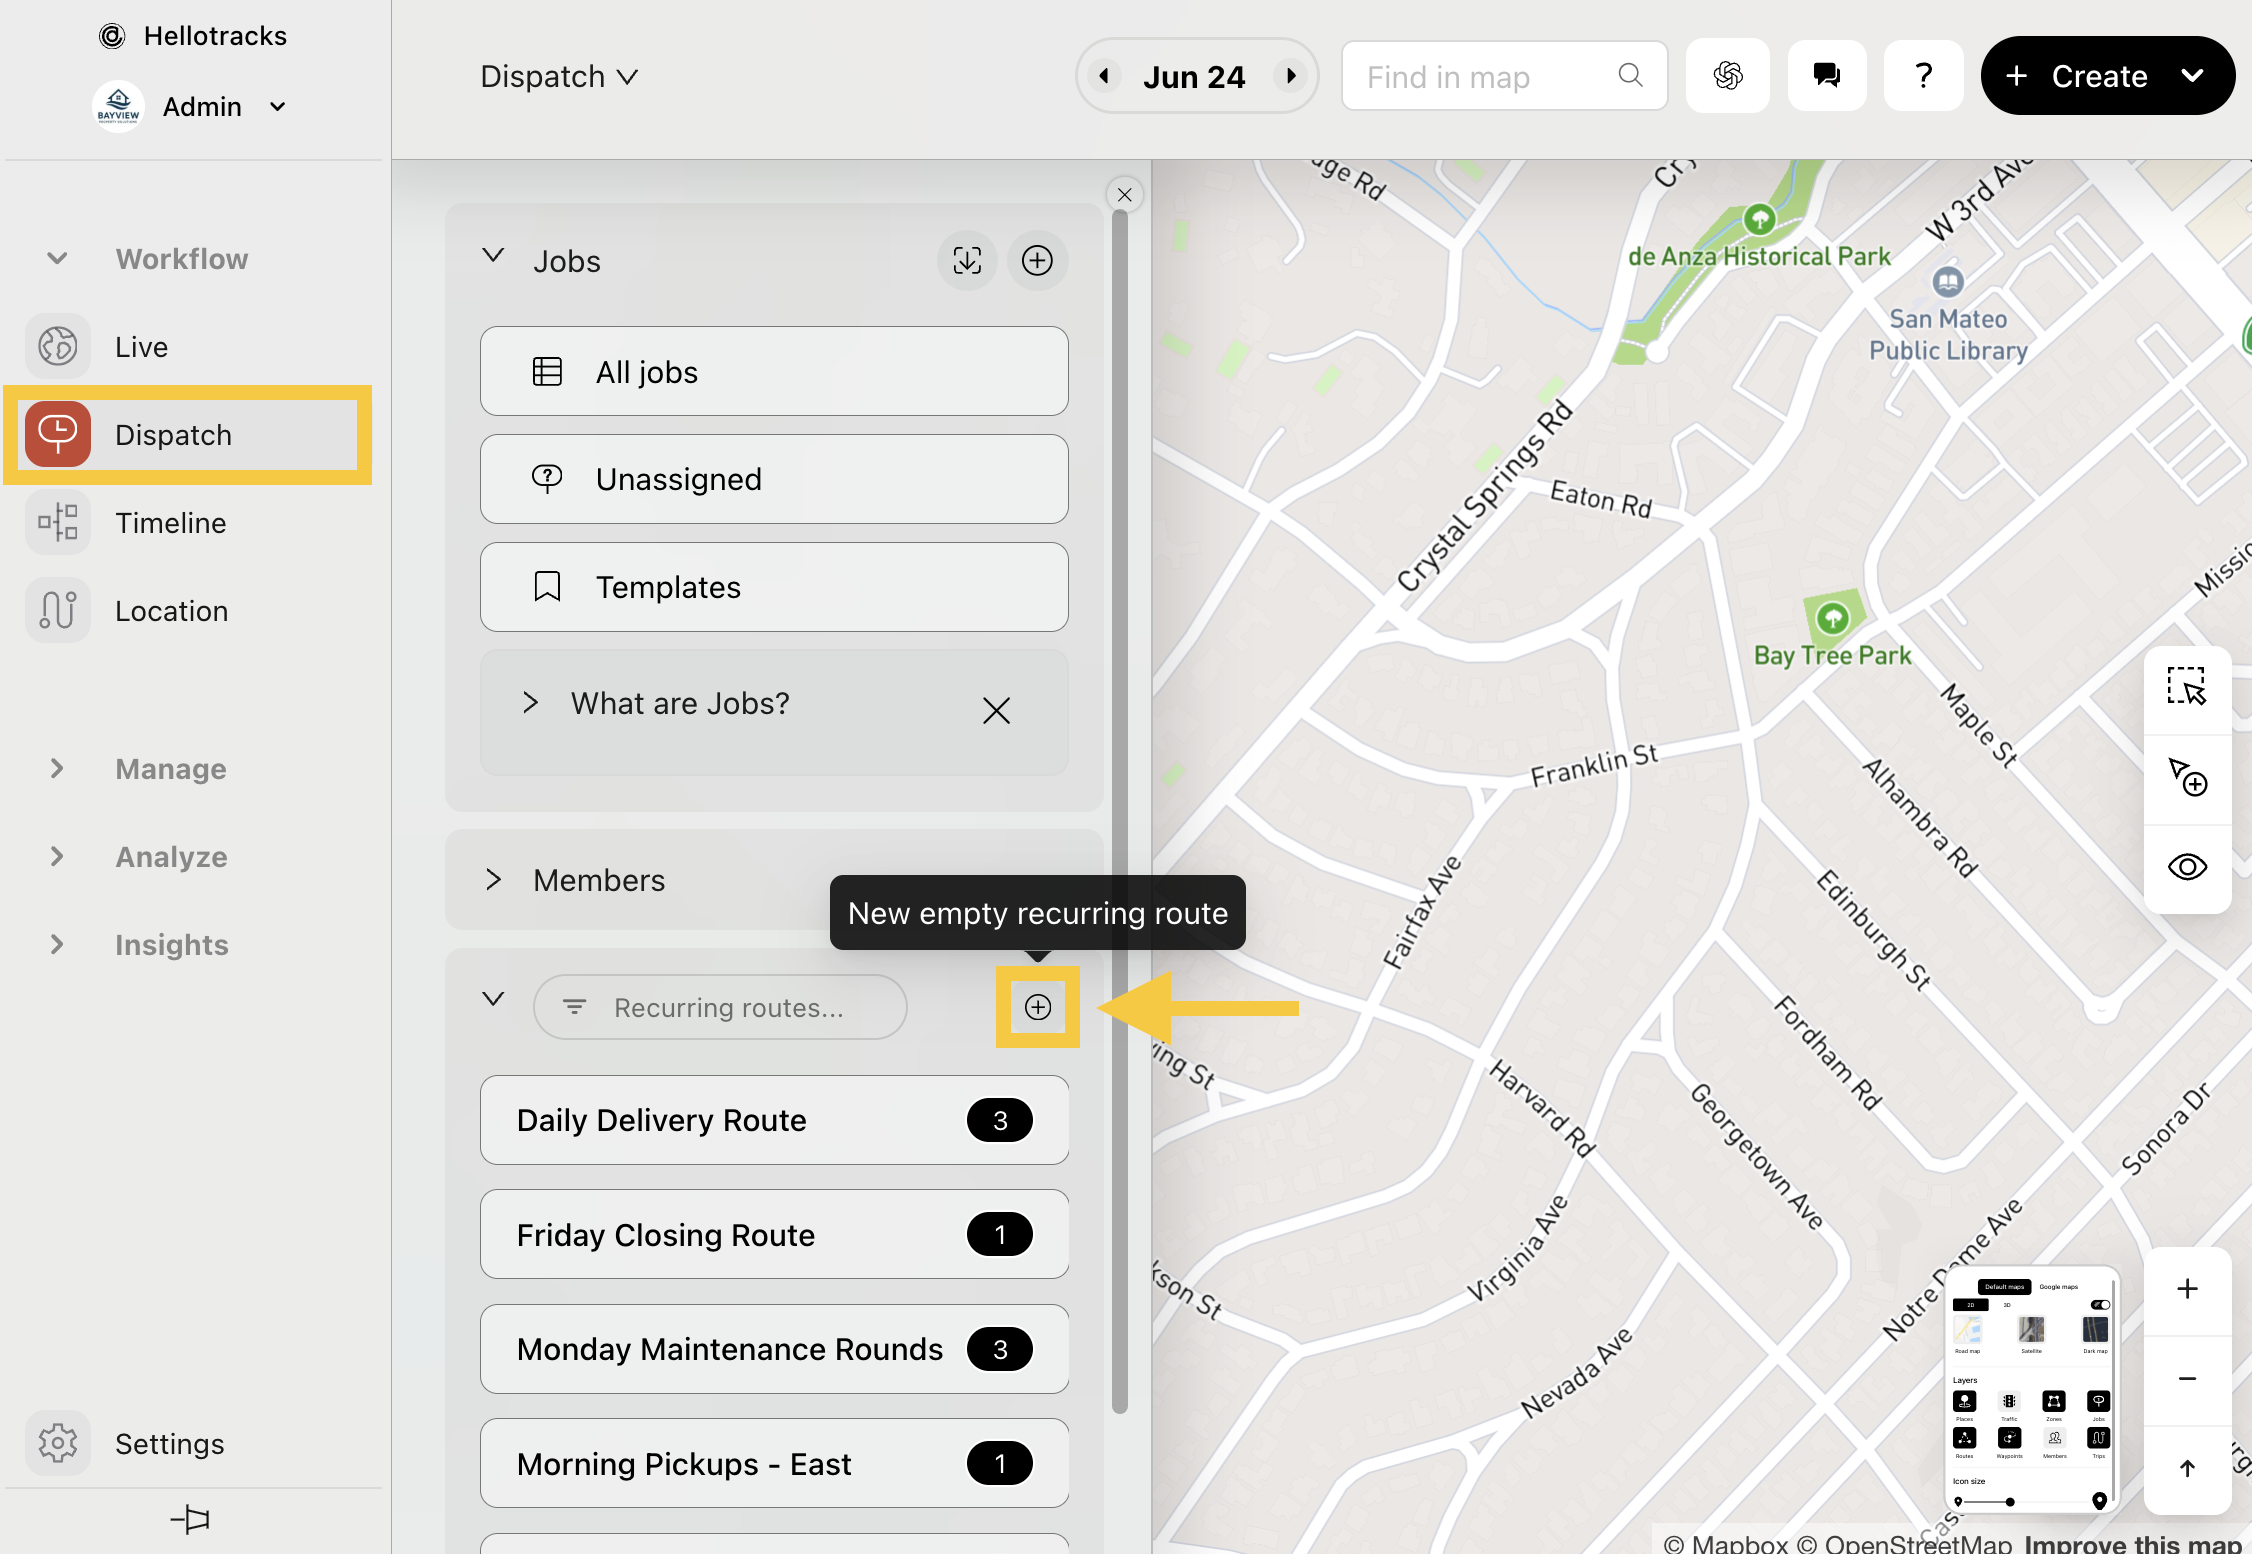Open the AI assistant icon

pos(1728,76)
